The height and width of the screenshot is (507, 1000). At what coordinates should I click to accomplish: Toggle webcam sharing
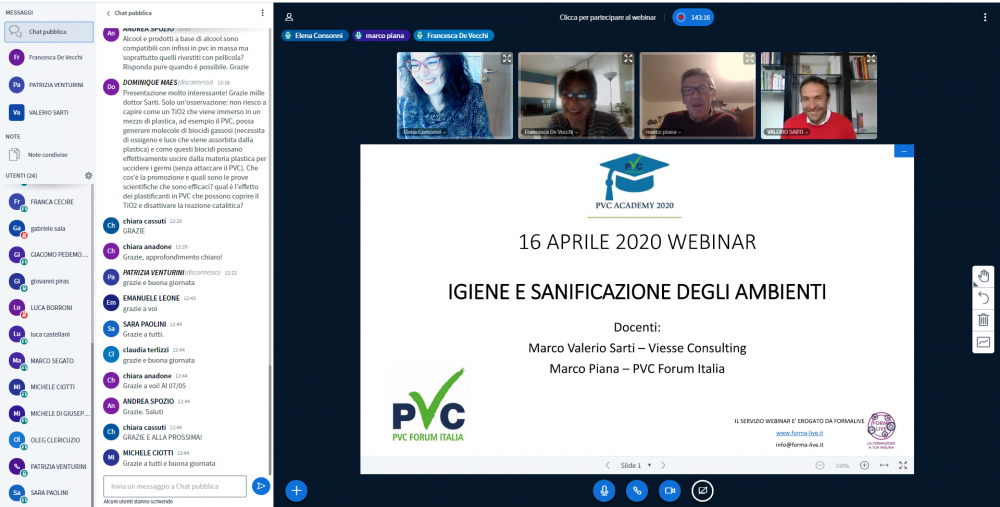[669, 490]
